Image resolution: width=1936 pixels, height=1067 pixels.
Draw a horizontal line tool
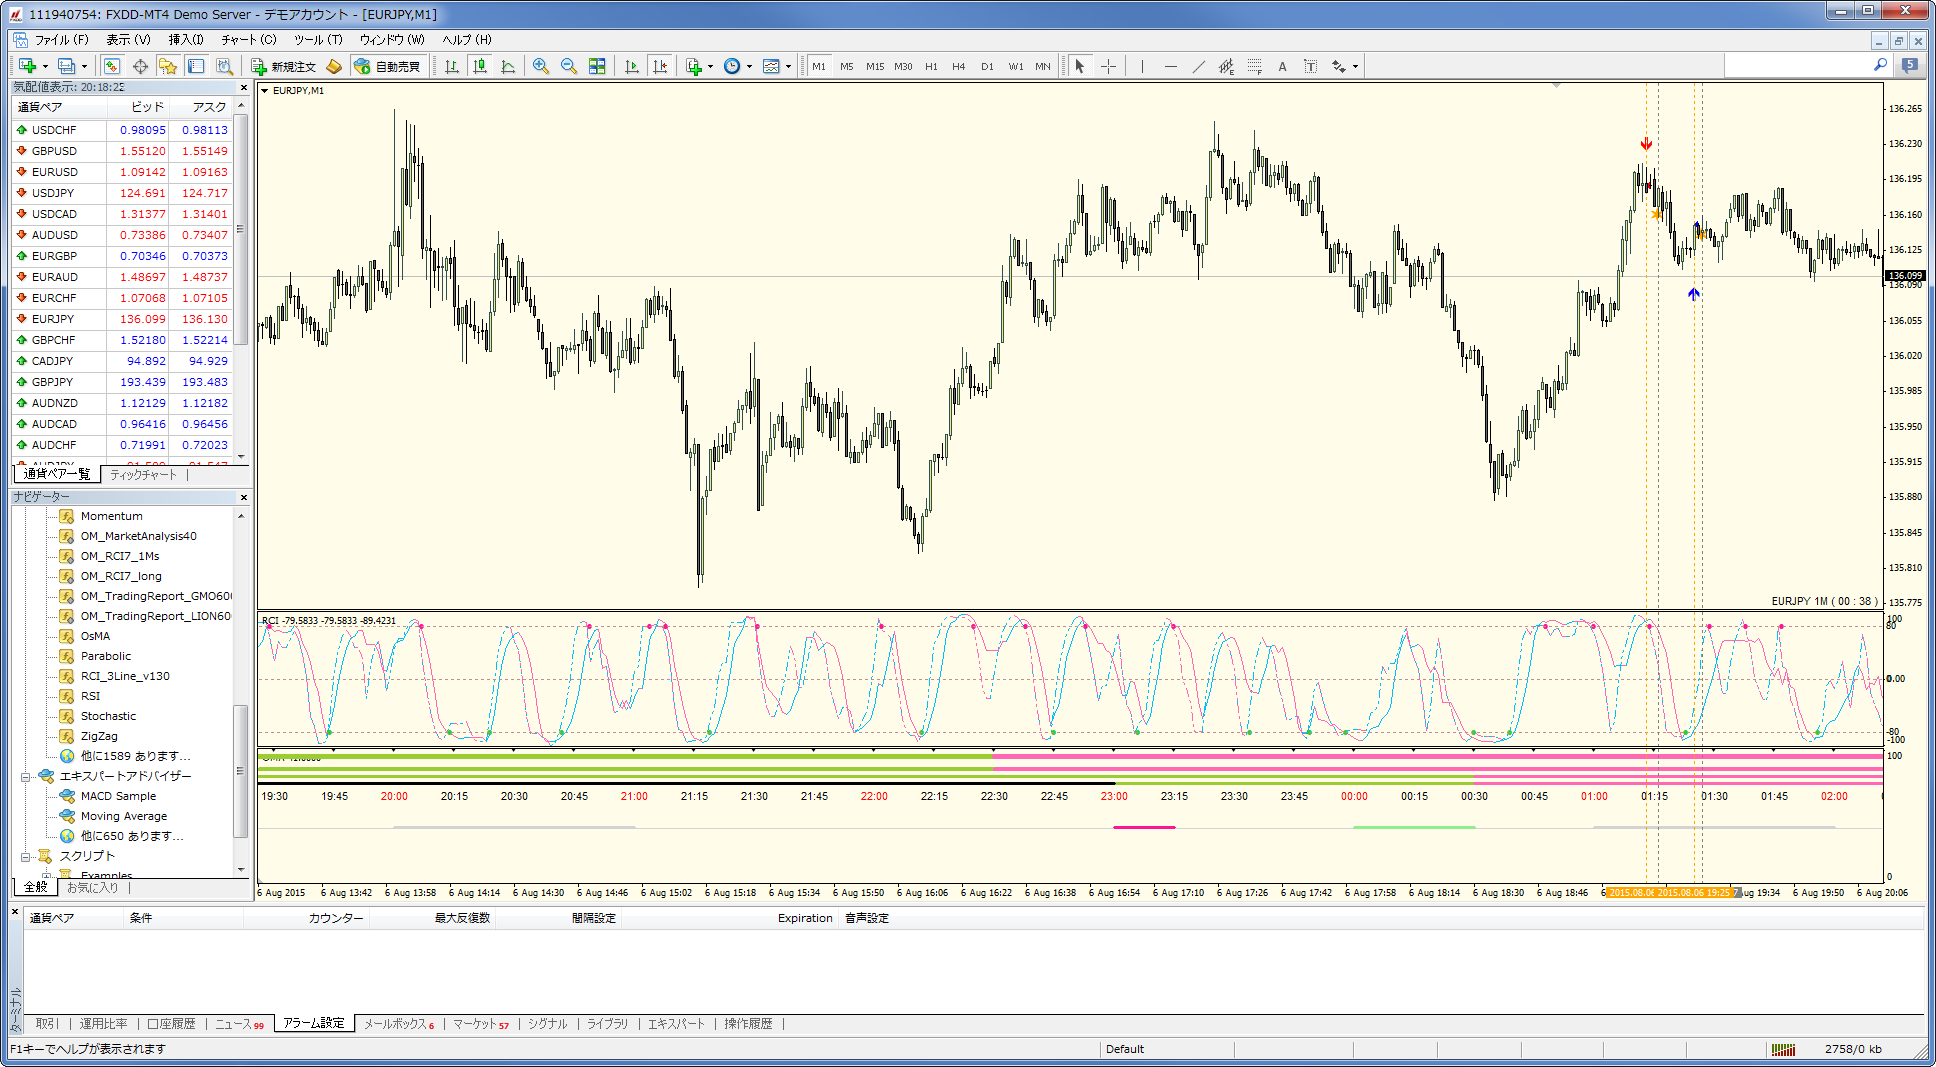(x=1170, y=66)
